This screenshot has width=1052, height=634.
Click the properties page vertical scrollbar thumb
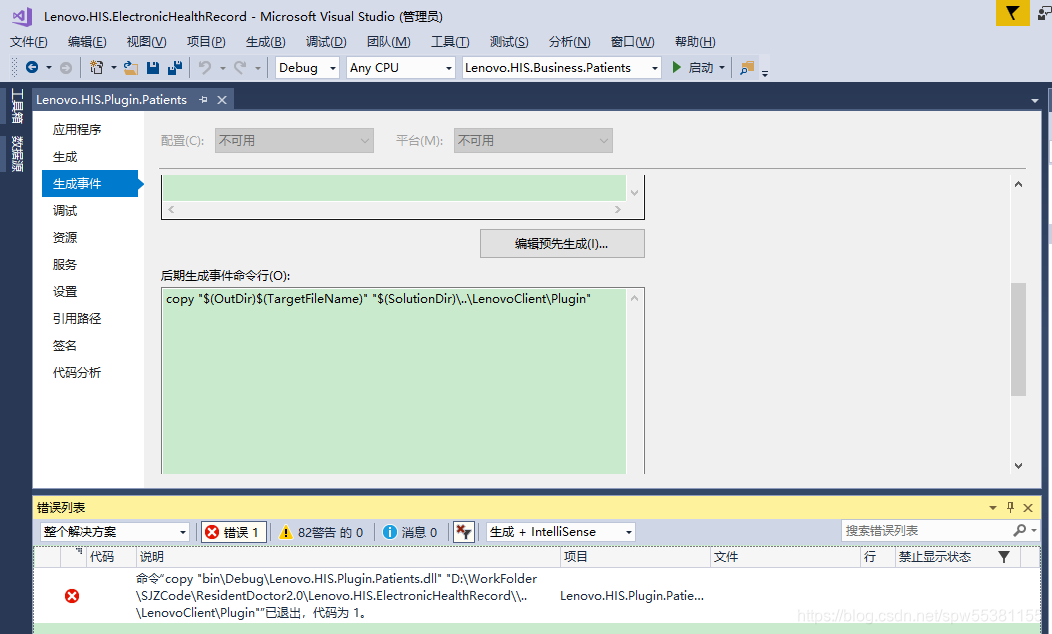[x=1018, y=339]
